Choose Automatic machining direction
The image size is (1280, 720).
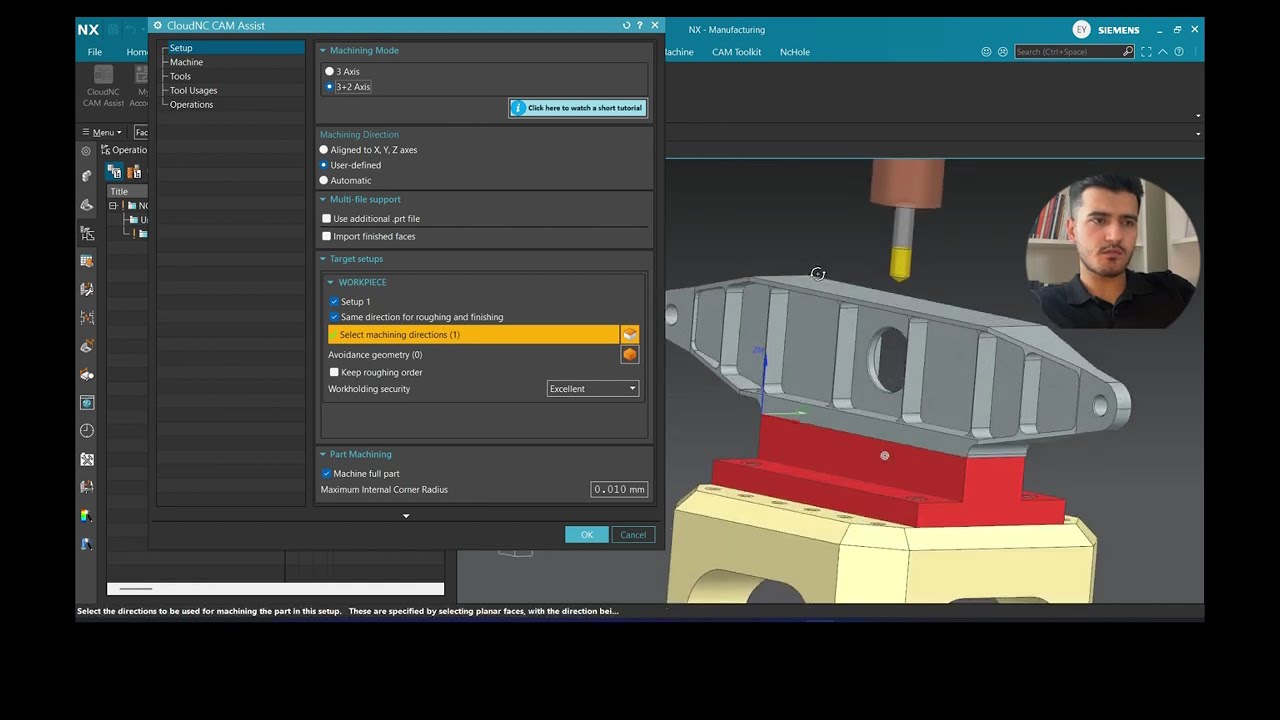(323, 181)
